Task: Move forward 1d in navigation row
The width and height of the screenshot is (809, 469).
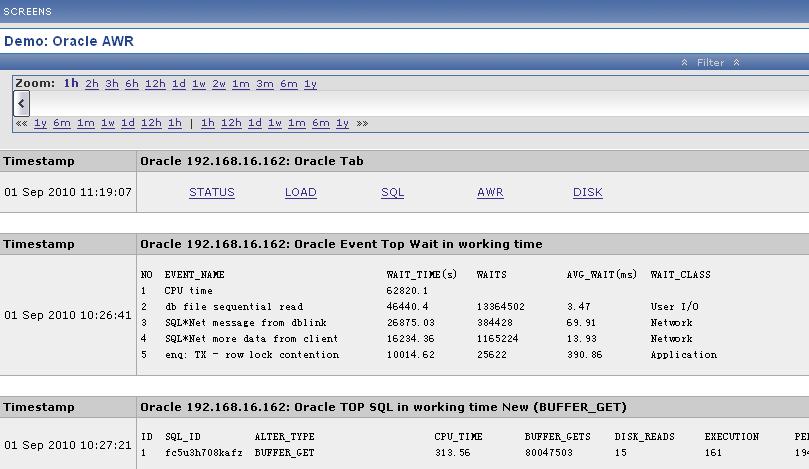Action: point(255,123)
